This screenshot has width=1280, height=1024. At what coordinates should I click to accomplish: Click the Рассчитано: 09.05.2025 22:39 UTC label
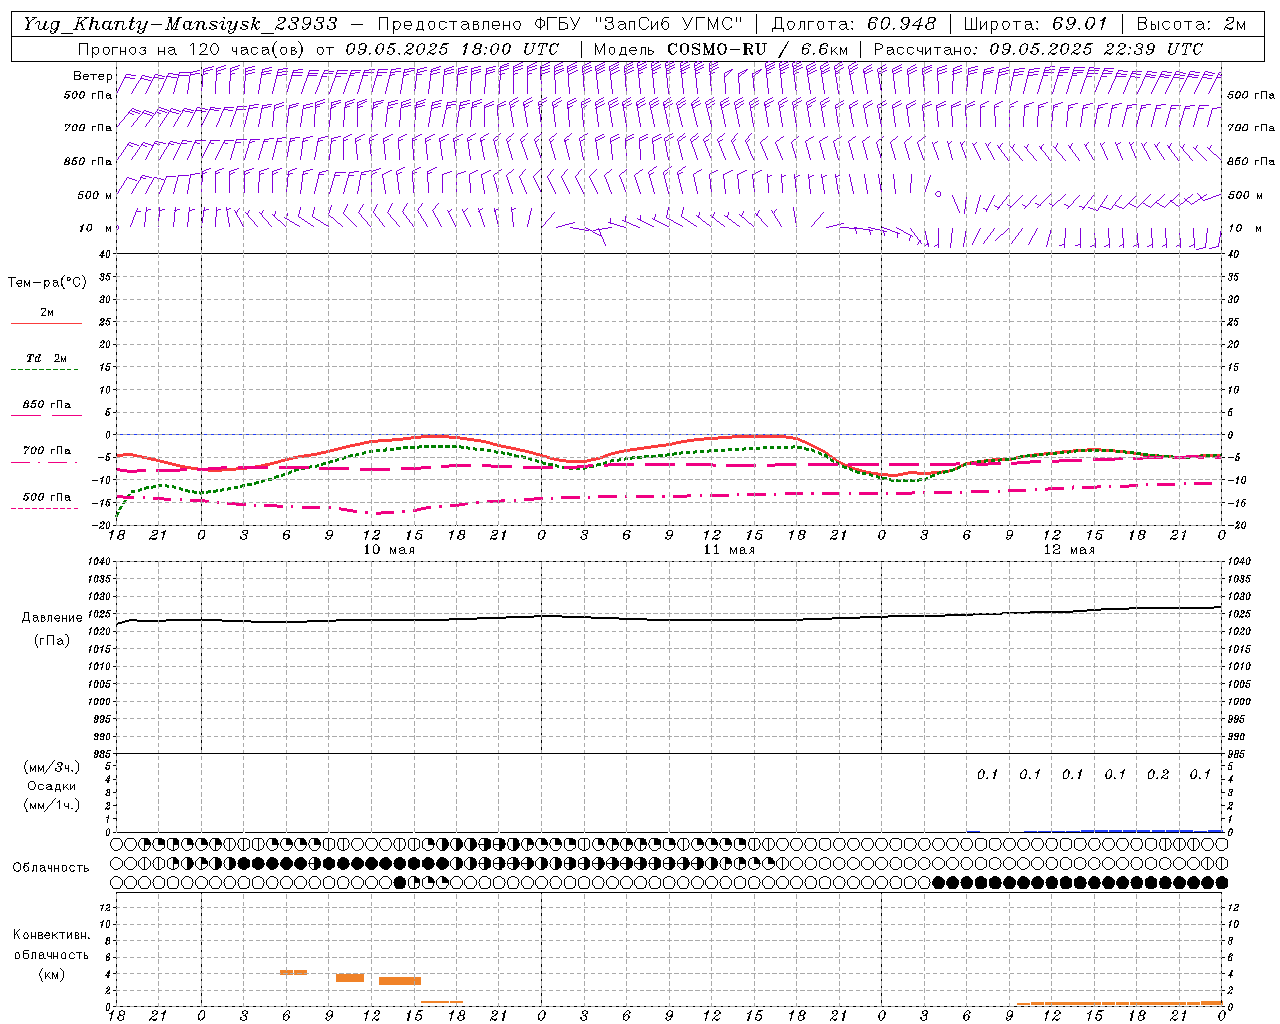click(x=1038, y=49)
